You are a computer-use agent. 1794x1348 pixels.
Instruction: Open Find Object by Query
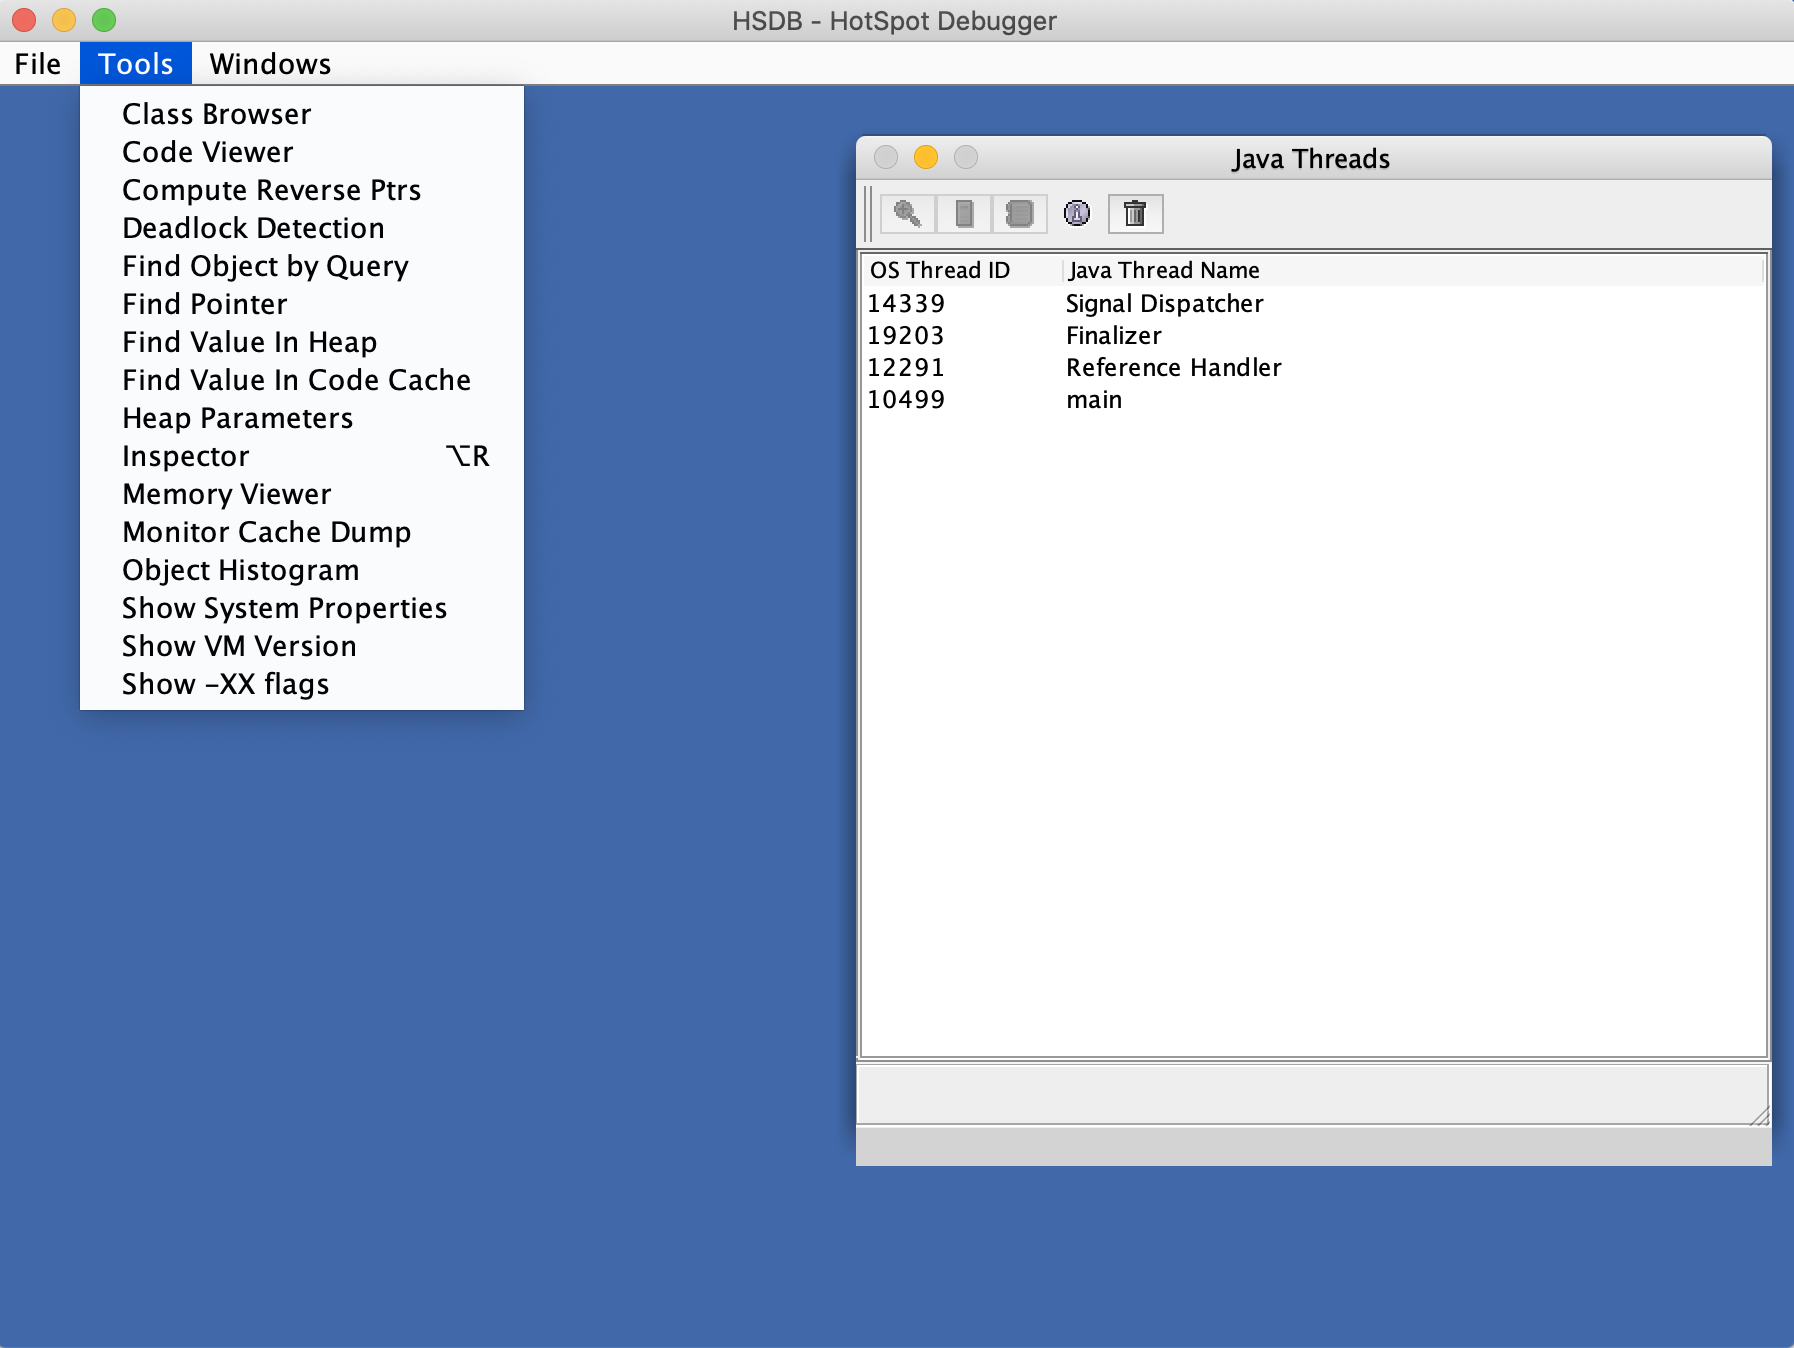click(302, 266)
